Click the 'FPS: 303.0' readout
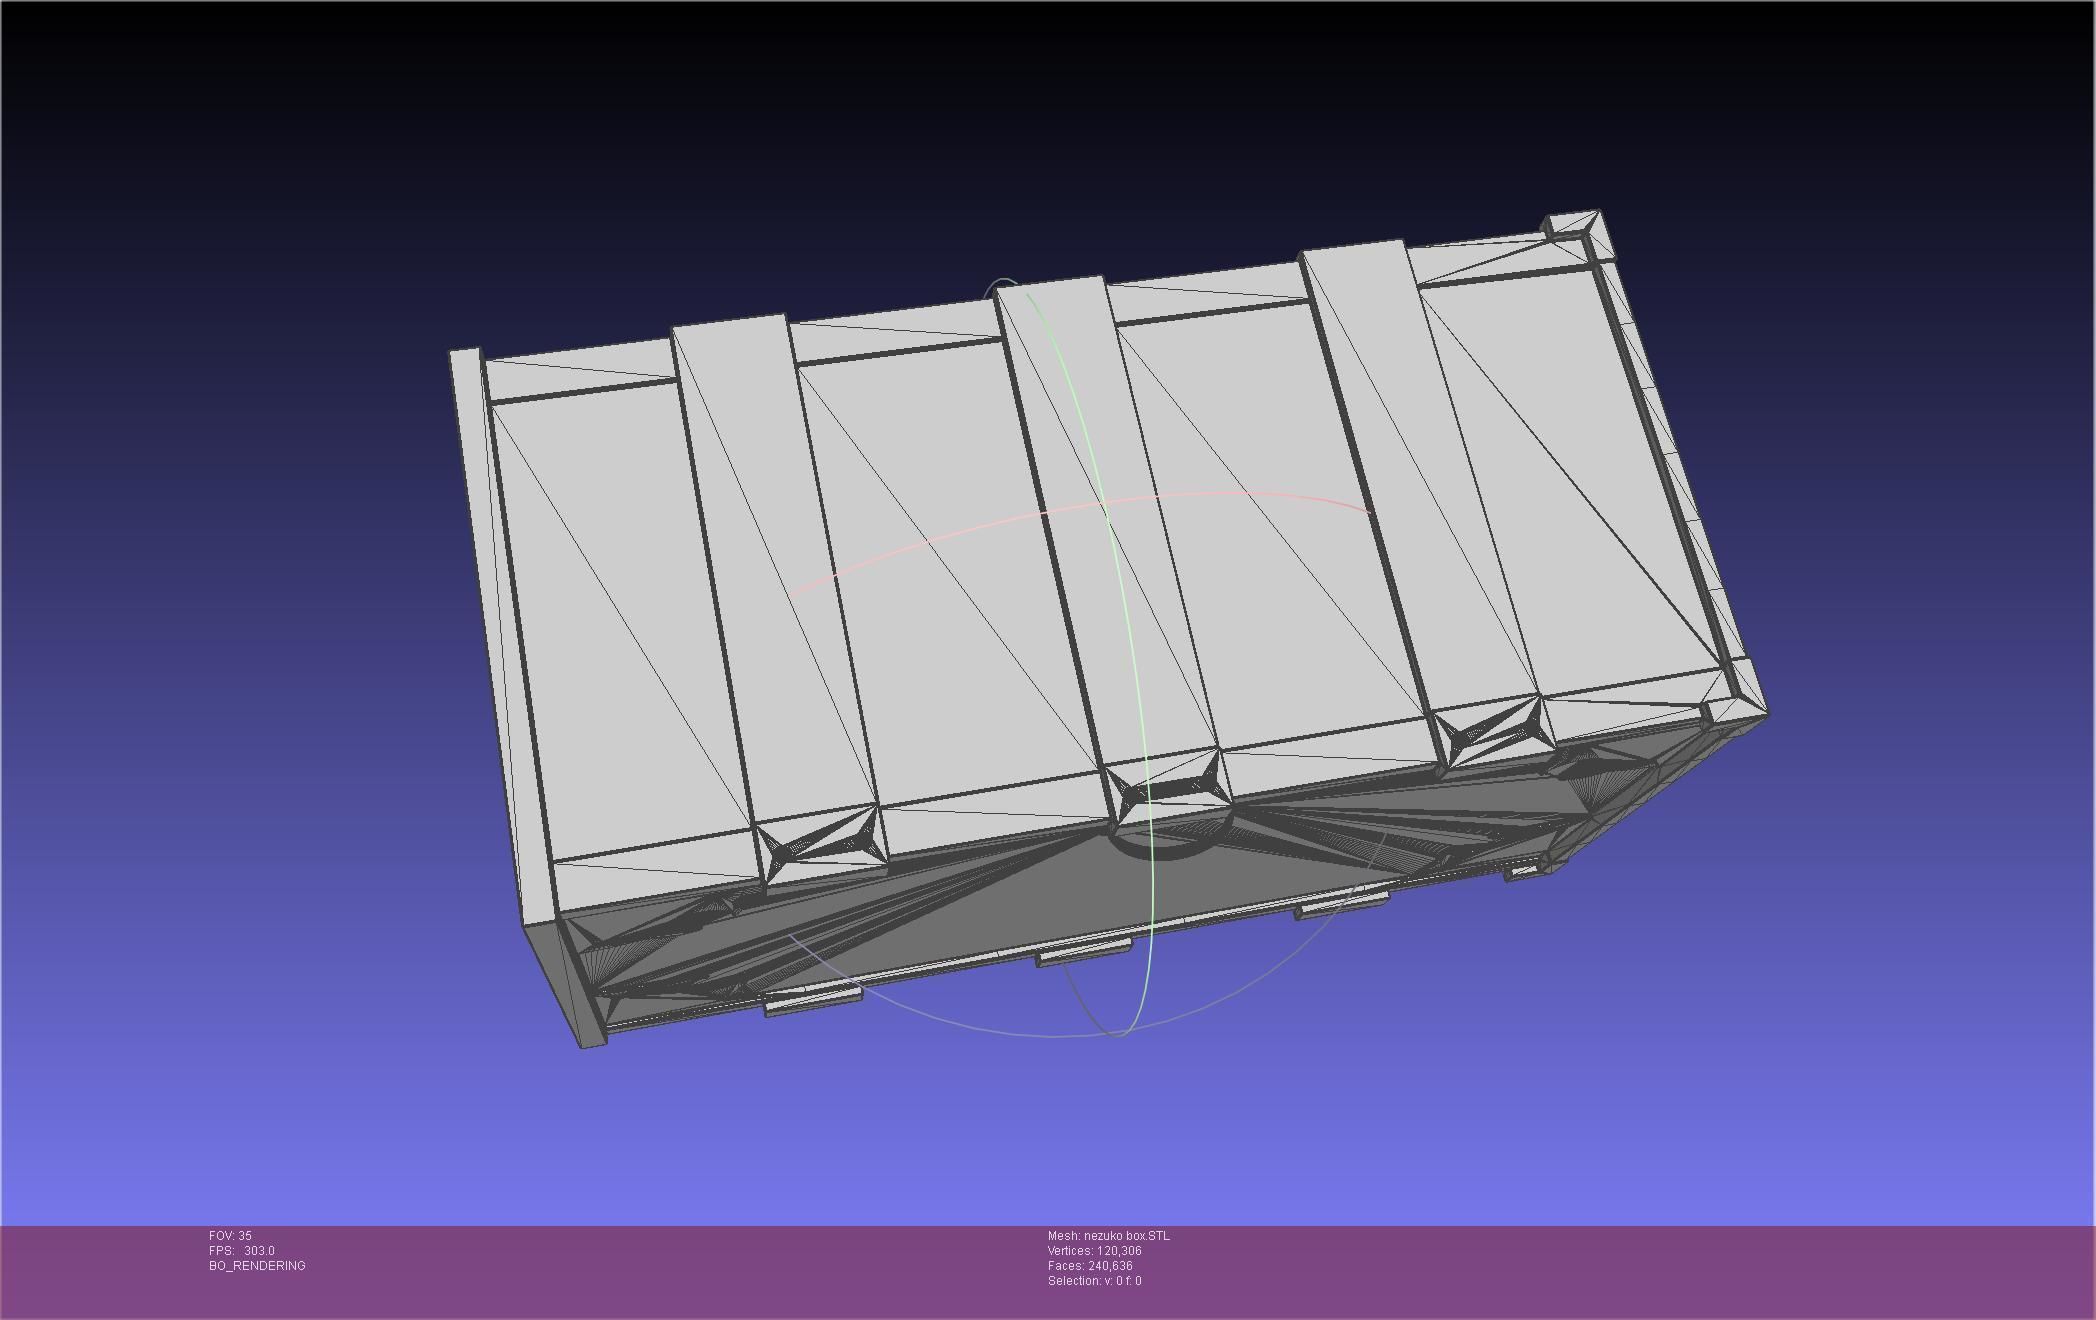 242,1251
